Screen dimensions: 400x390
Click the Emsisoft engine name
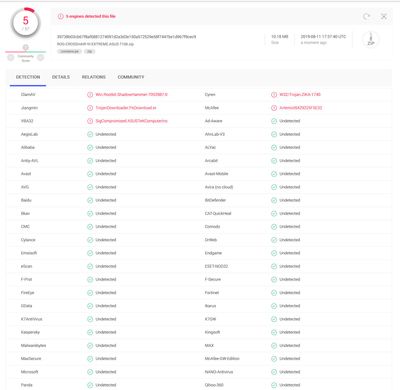click(29, 253)
